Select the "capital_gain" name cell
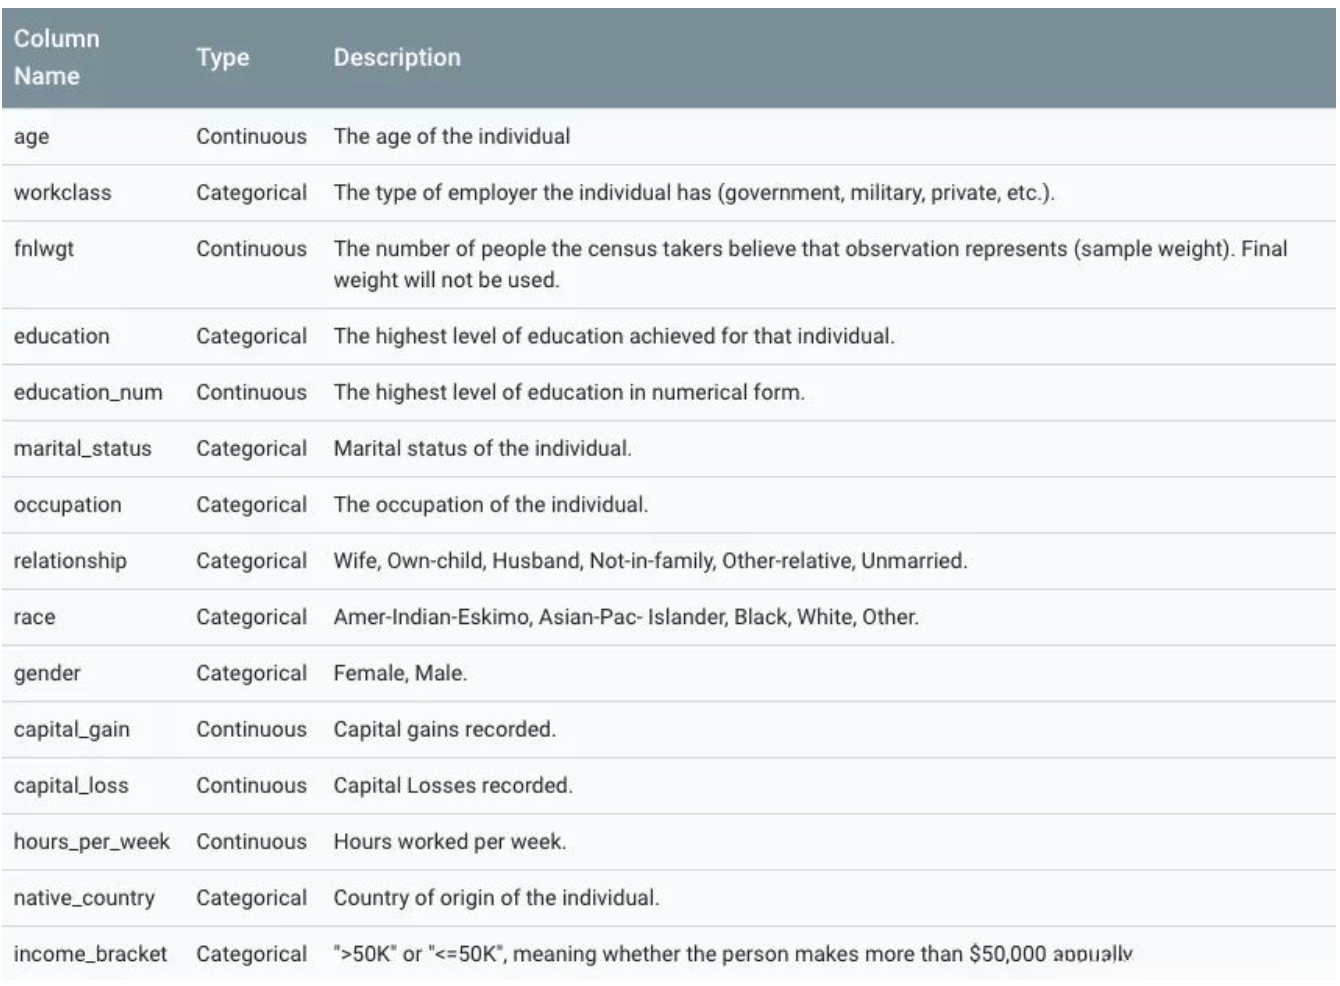 pyautogui.click(x=72, y=729)
